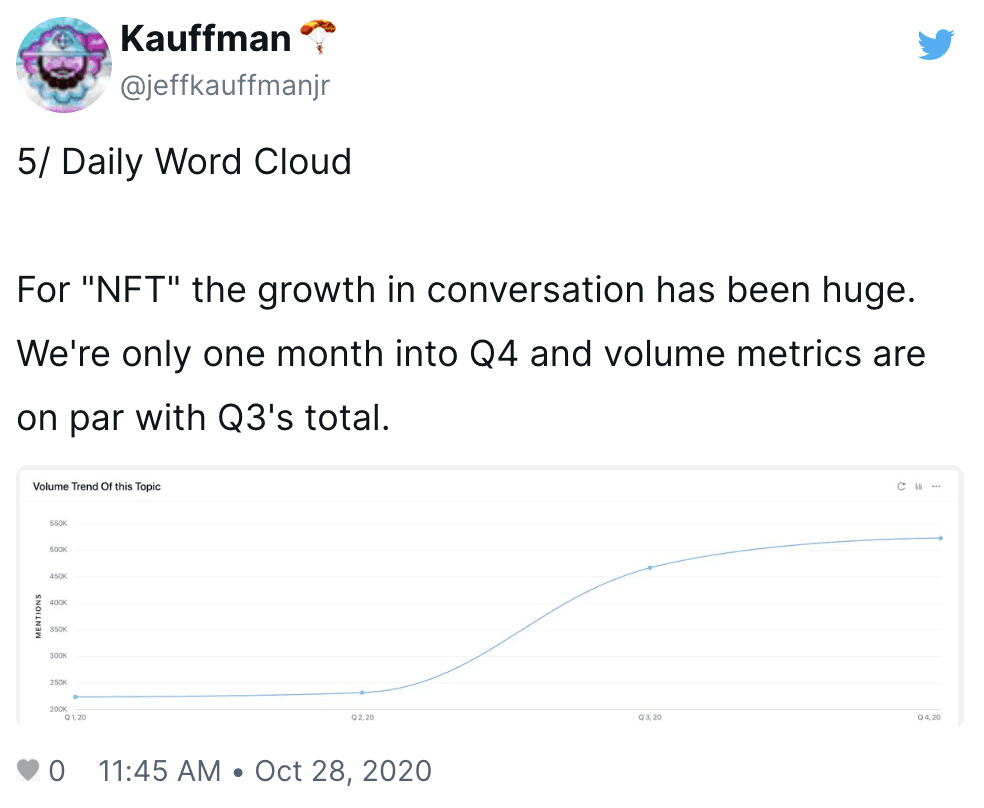Viewport: 984px width, 808px height.
Task: Like the tweet with the heart icon
Action: (28, 770)
